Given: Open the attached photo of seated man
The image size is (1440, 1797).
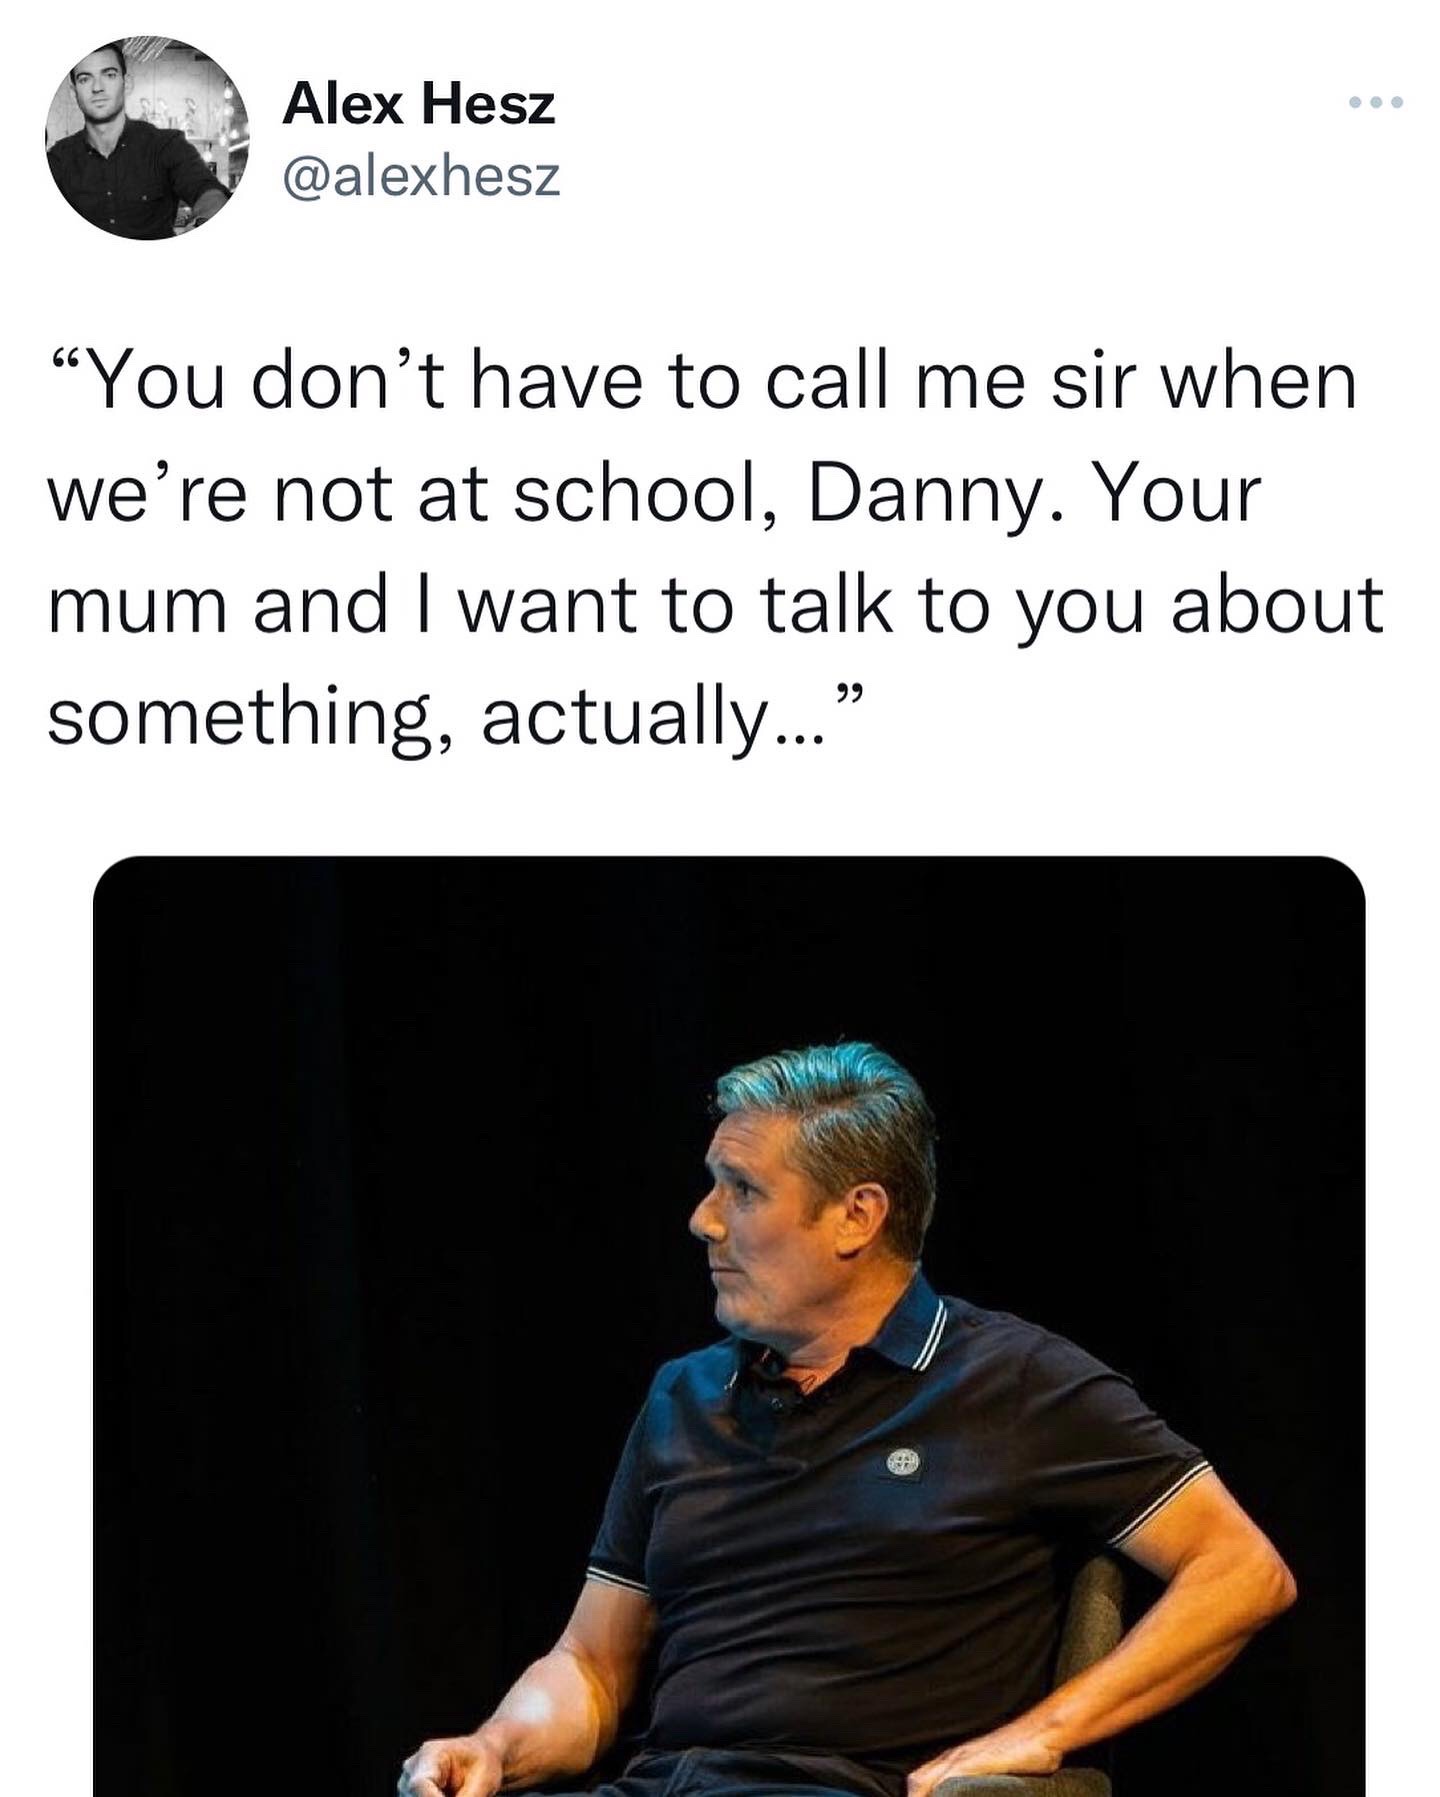Looking at the screenshot, I should point(729,1326).
